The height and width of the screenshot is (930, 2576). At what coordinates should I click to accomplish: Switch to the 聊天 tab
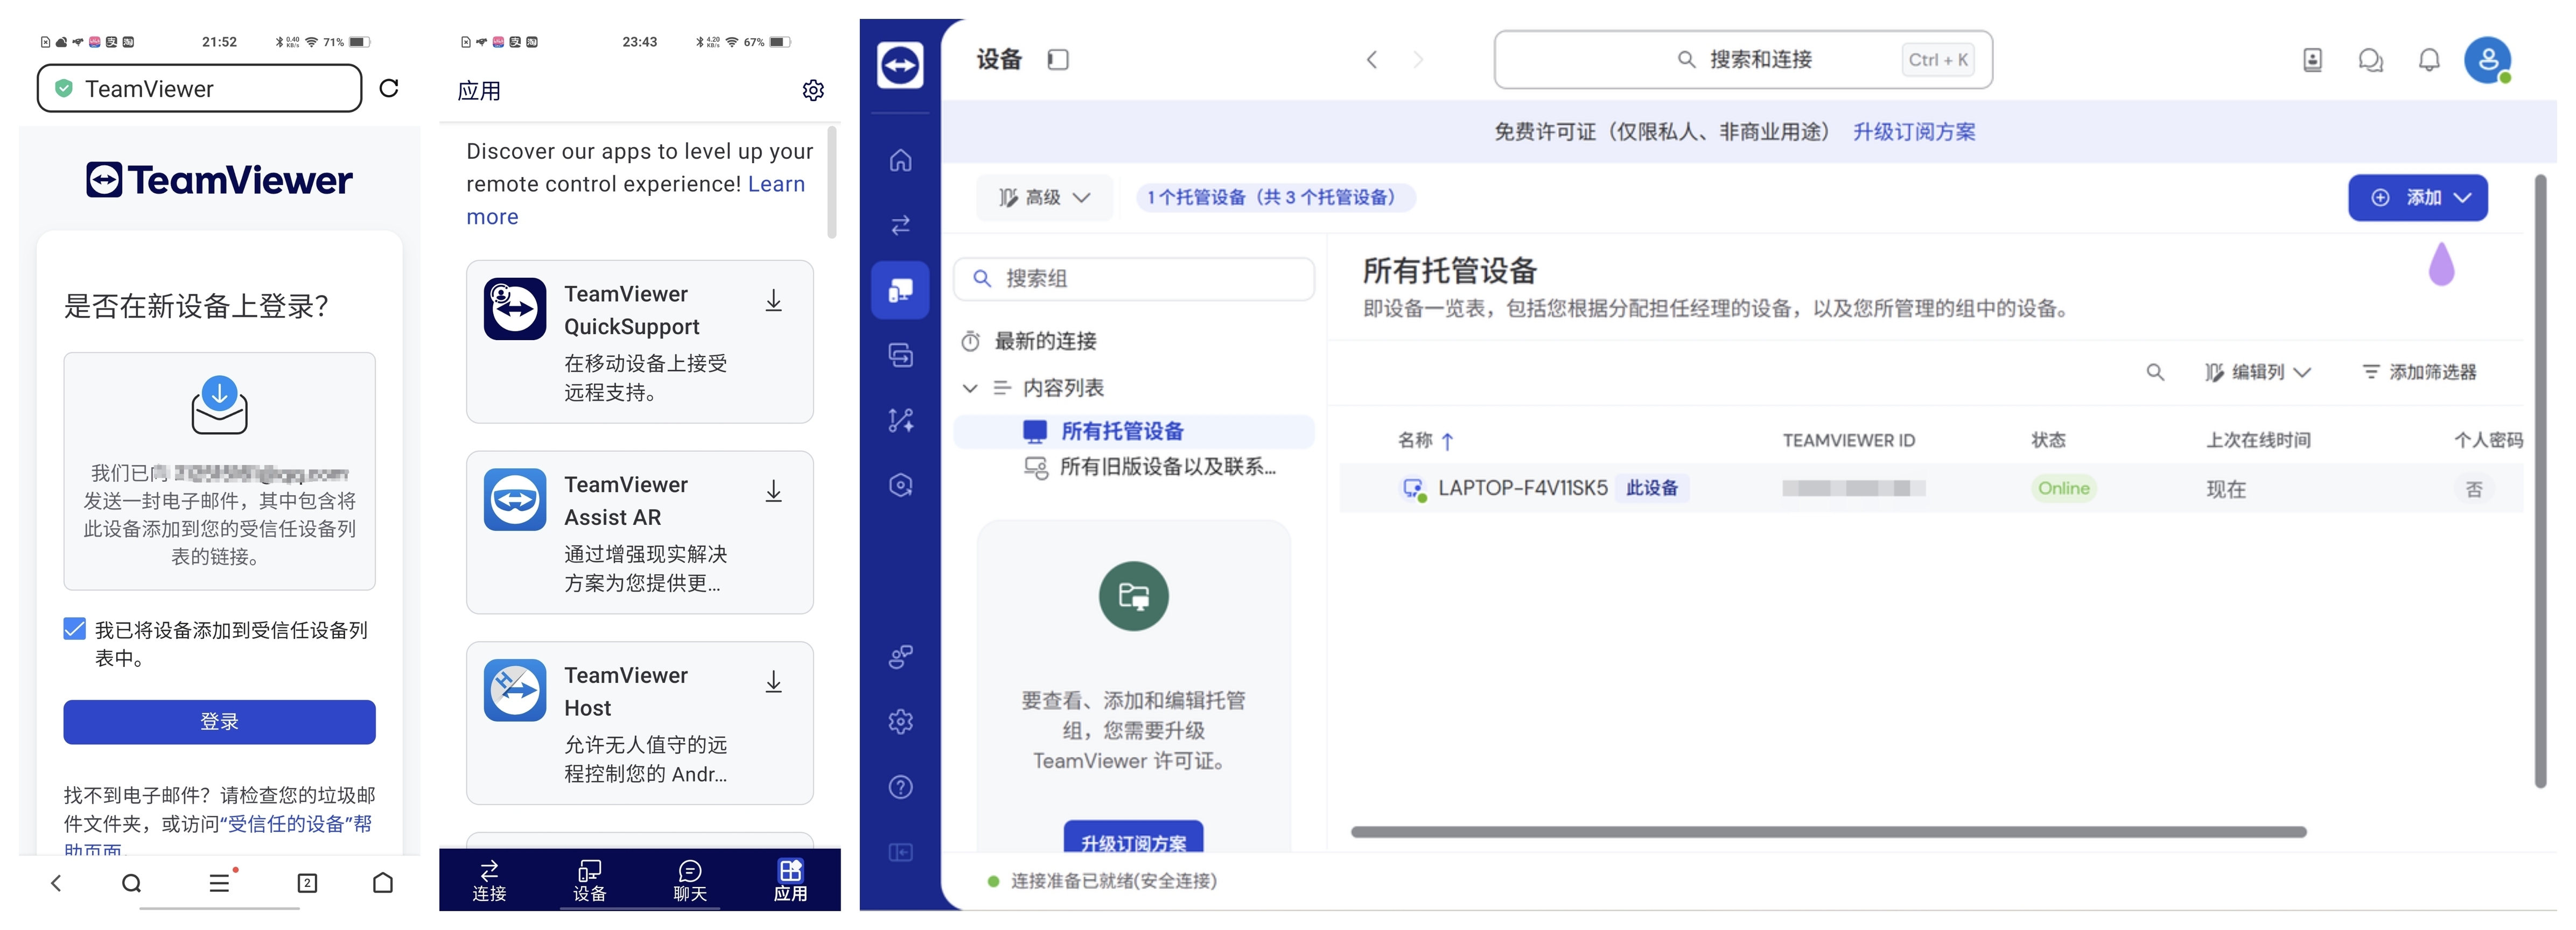click(x=689, y=880)
